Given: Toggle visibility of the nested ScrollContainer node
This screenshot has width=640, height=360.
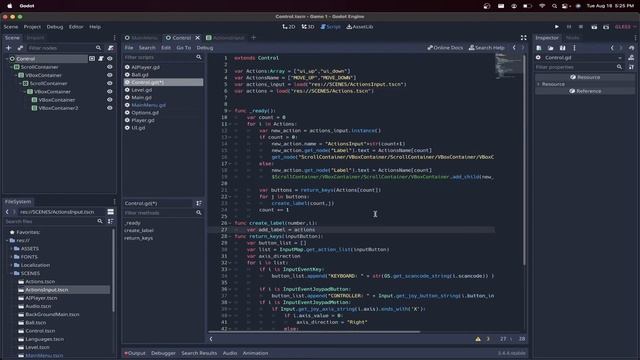Looking at the screenshot, I should pyautogui.click(x=109, y=83).
